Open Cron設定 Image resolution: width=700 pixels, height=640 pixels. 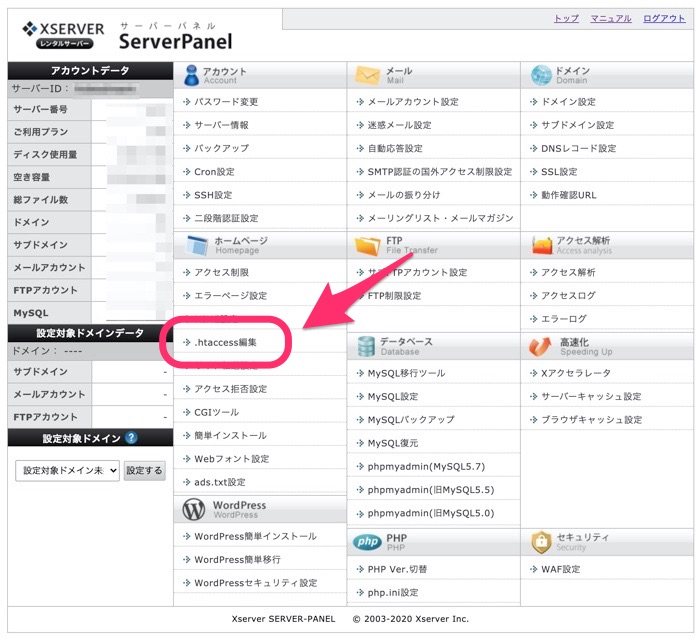pos(214,172)
